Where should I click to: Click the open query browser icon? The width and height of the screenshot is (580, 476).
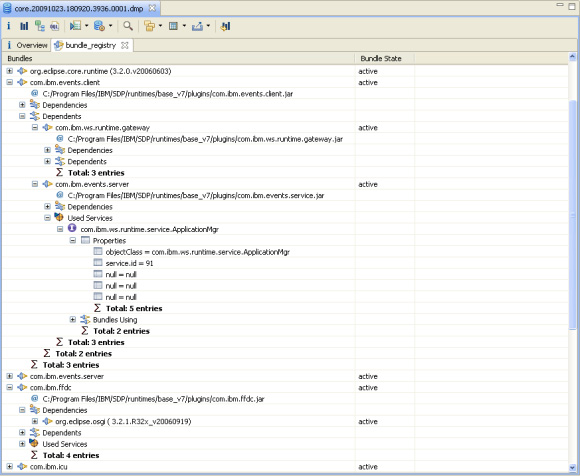coord(99,26)
